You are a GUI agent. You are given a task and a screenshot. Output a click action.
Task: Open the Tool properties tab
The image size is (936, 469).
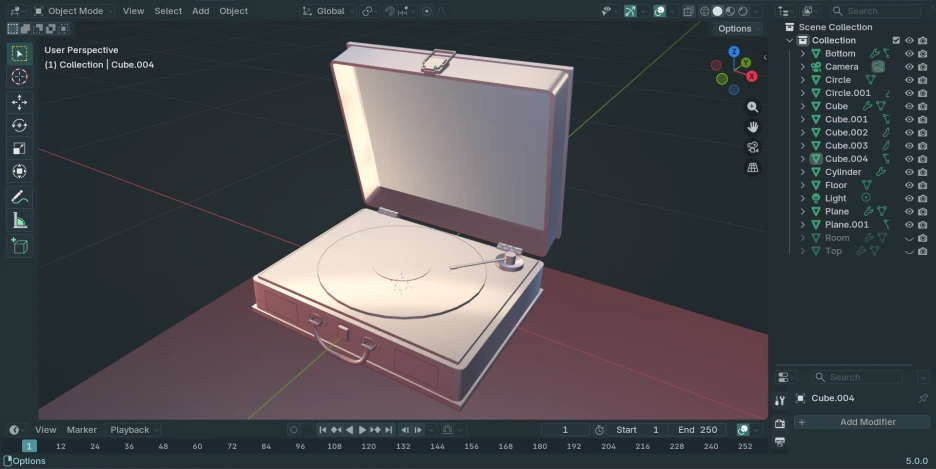click(780, 401)
